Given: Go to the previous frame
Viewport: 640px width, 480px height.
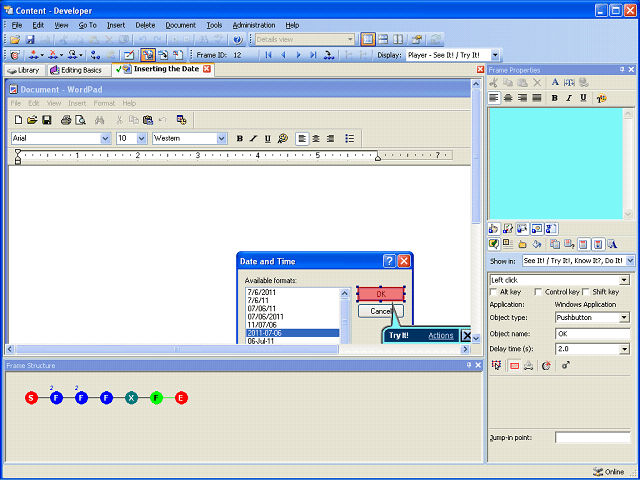Looking at the screenshot, I should coord(283,55).
